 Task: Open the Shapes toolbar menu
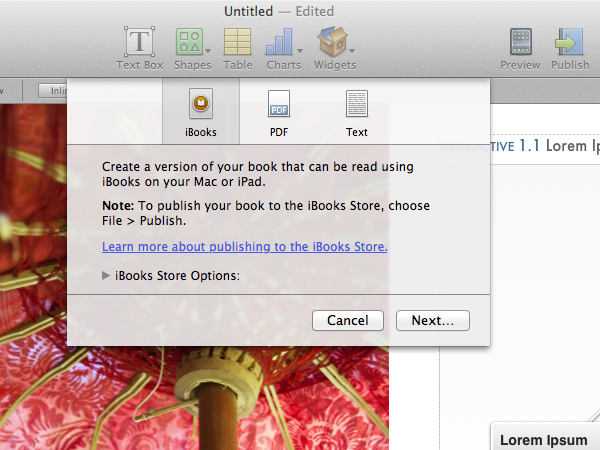(x=190, y=49)
